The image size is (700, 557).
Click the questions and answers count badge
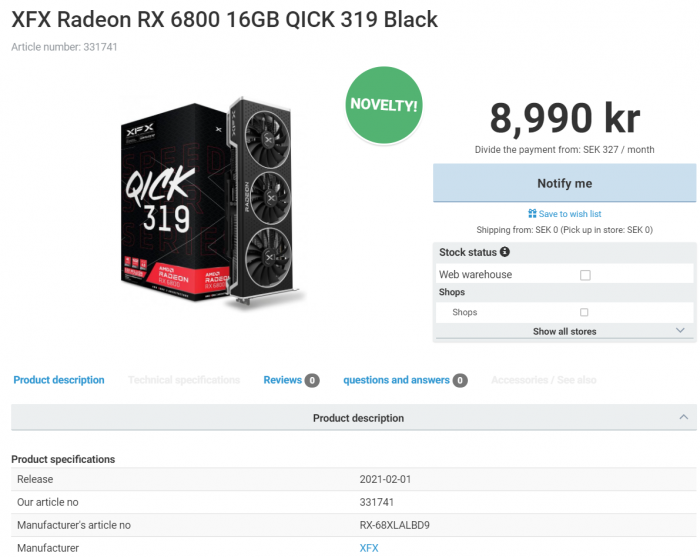tap(460, 381)
